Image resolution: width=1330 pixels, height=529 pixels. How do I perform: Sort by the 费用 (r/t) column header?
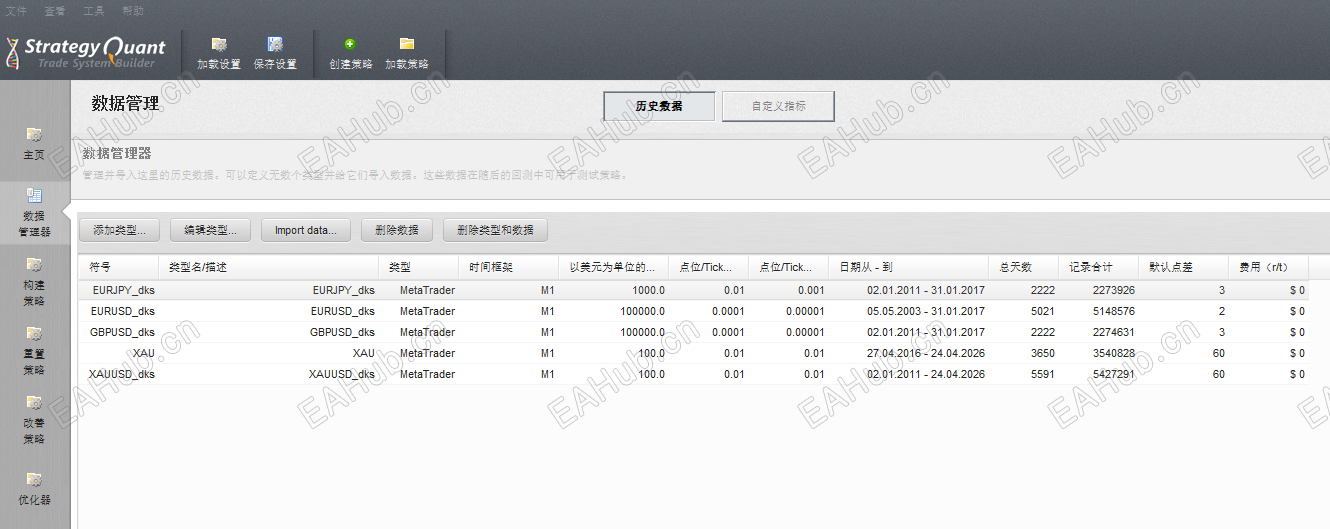click(1268, 267)
